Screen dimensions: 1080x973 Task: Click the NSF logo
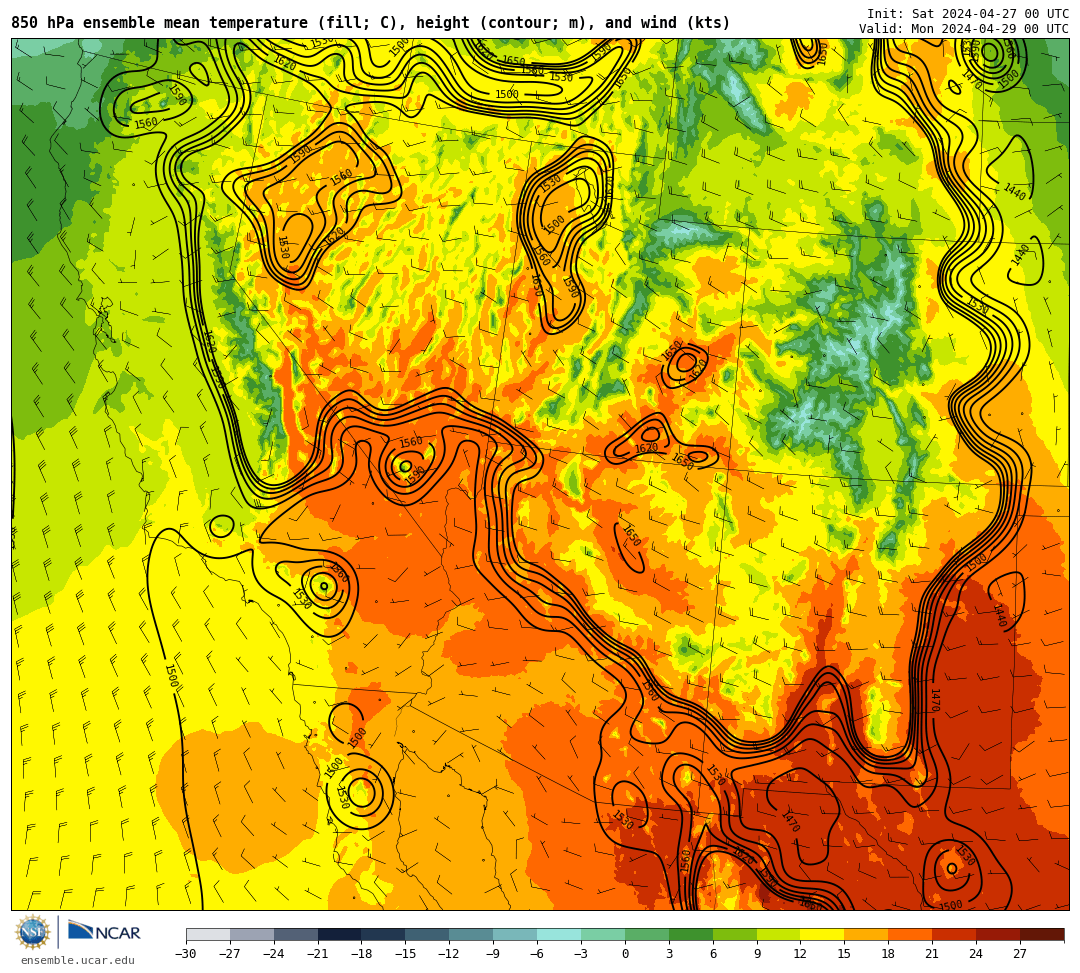click(x=32, y=932)
